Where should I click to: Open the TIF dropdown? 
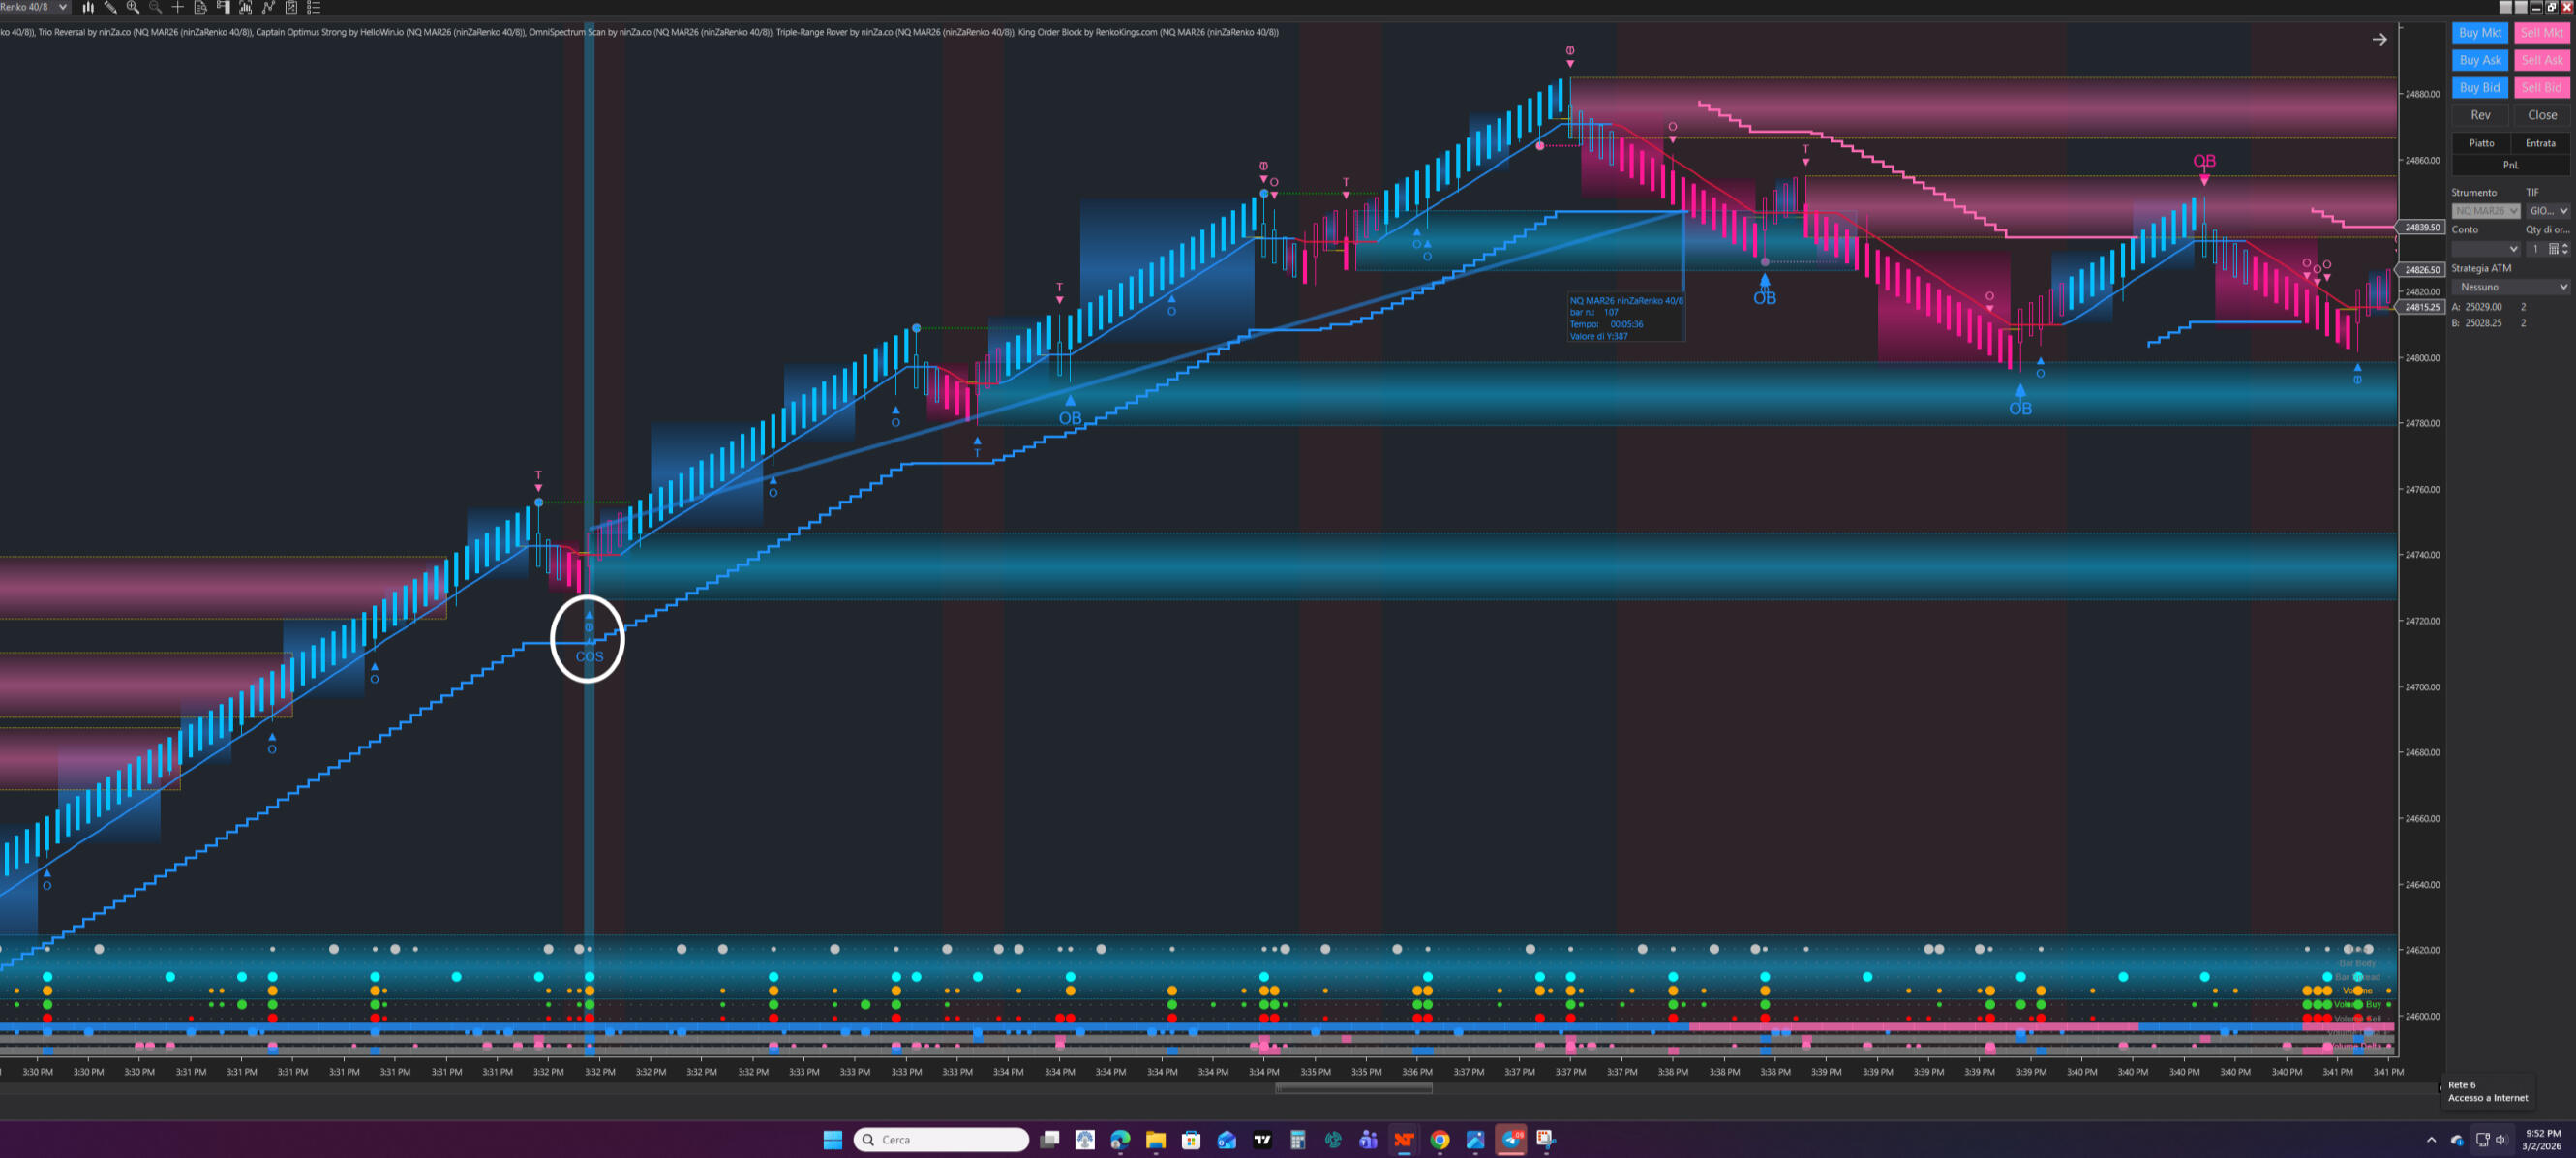click(x=2547, y=211)
